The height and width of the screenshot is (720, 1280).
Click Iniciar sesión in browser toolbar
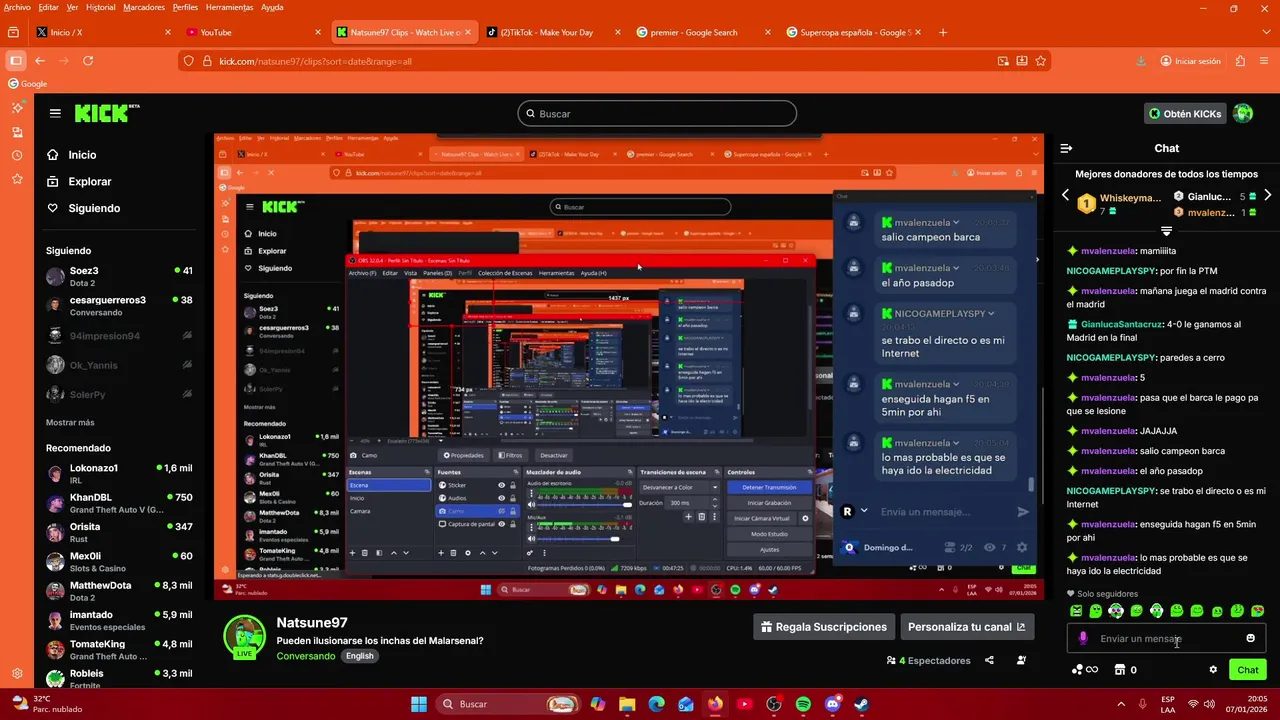[1190, 61]
